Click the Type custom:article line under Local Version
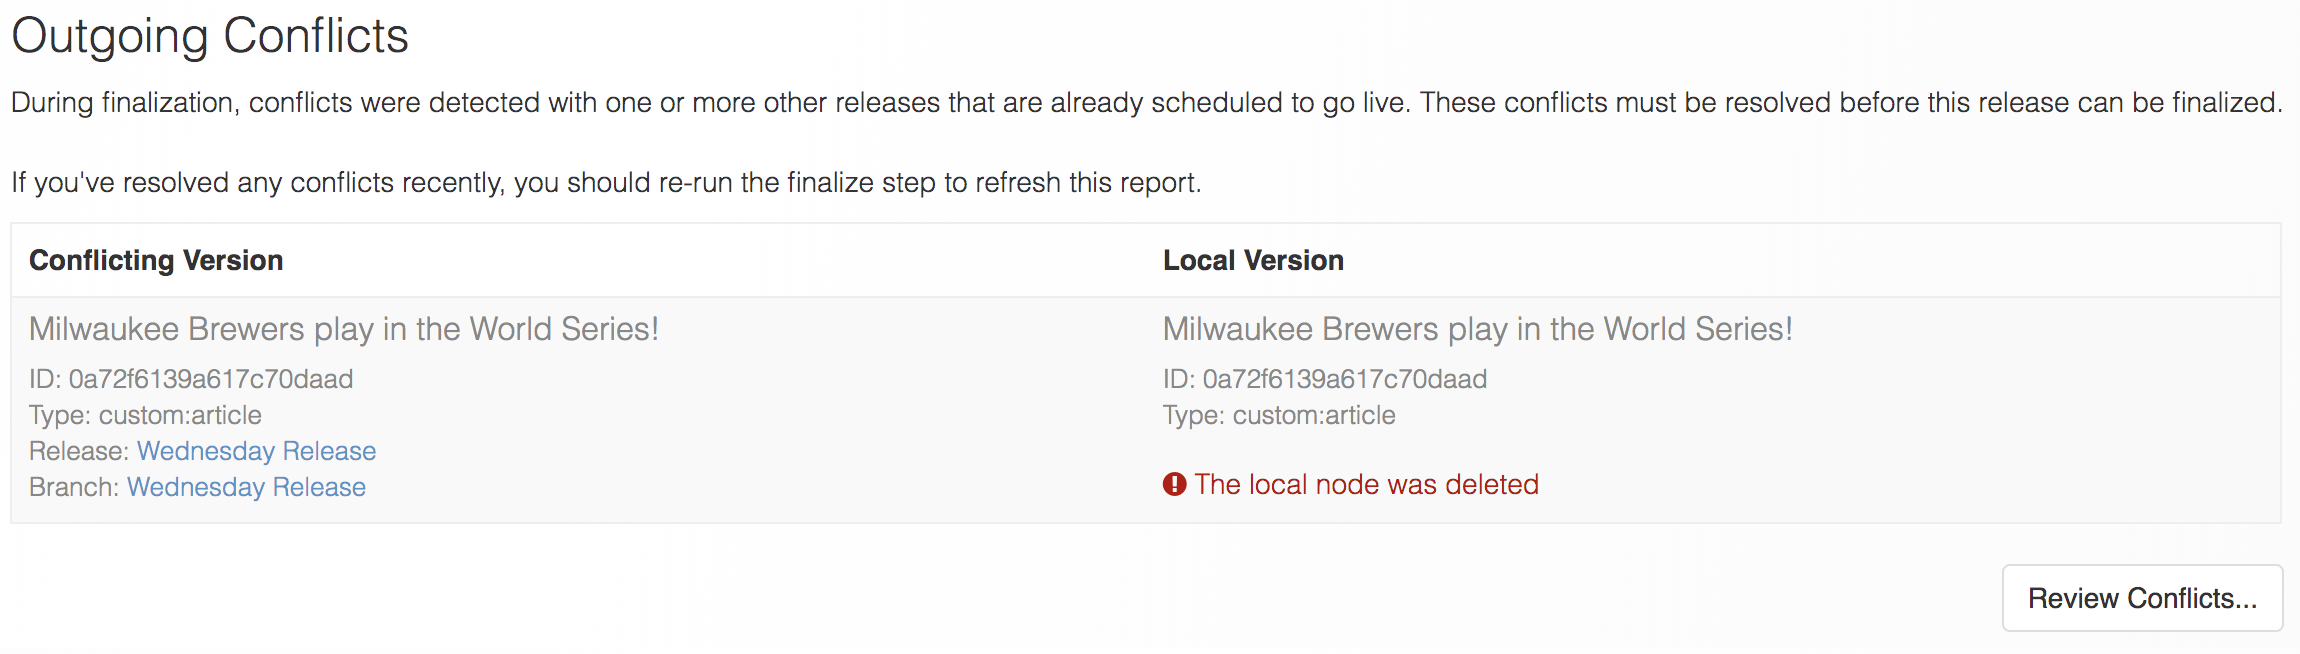 click(x=1279, y=415)
